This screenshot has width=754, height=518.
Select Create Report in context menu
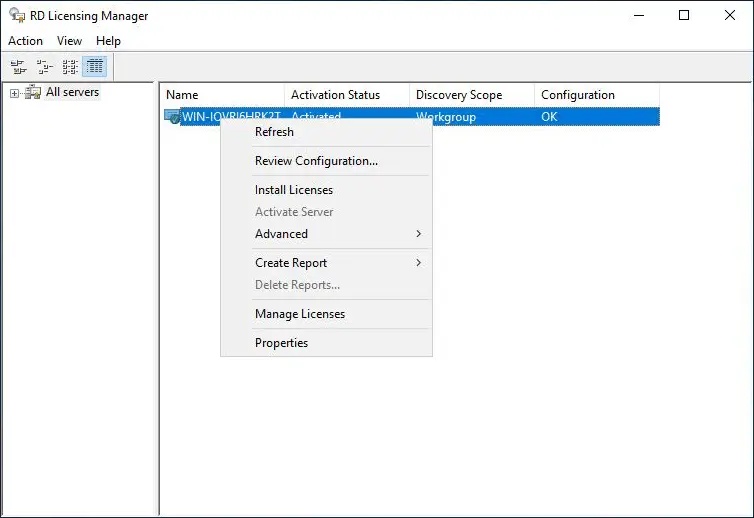coord(326,263)
